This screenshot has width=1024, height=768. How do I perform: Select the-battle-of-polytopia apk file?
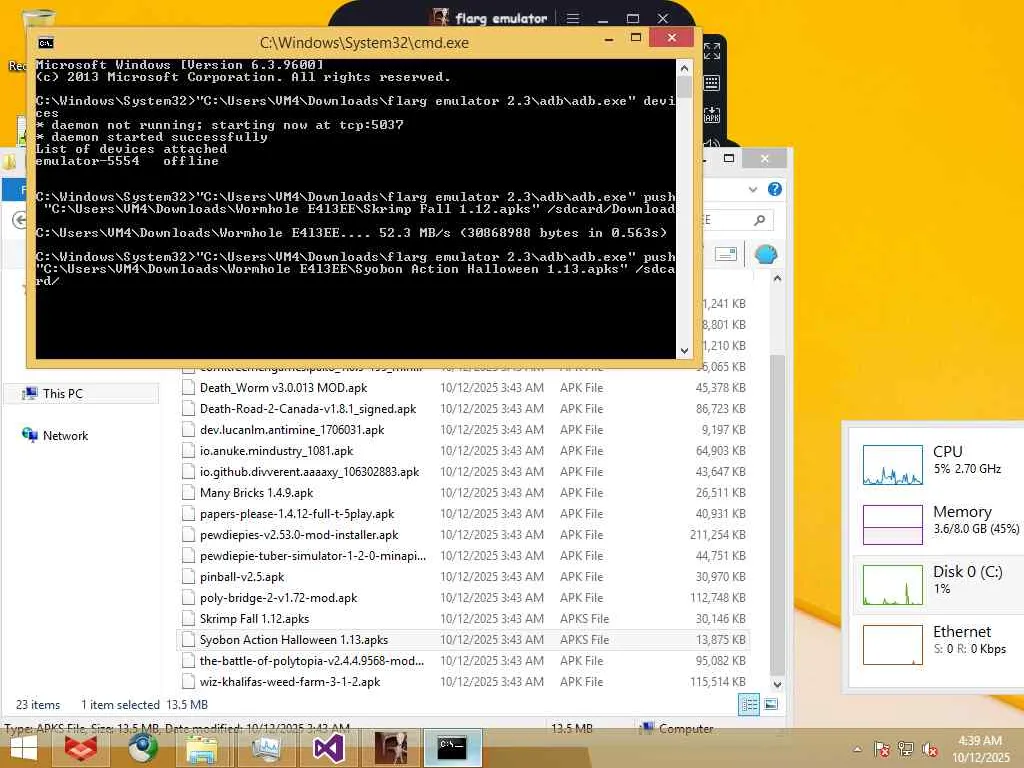(312, 661)
